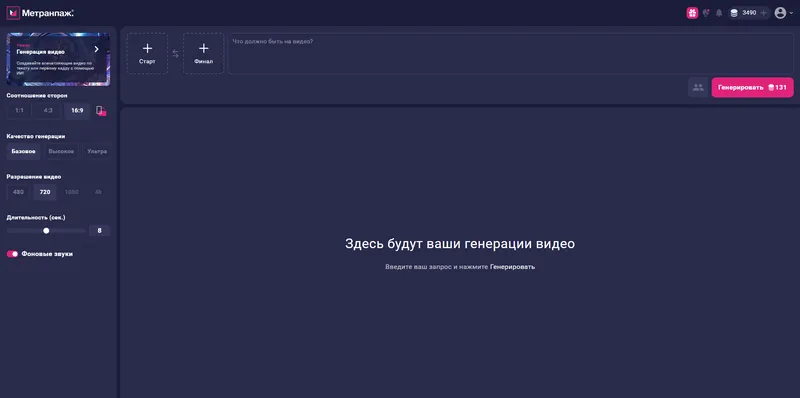Open the notifications bell

coord(719,13)
